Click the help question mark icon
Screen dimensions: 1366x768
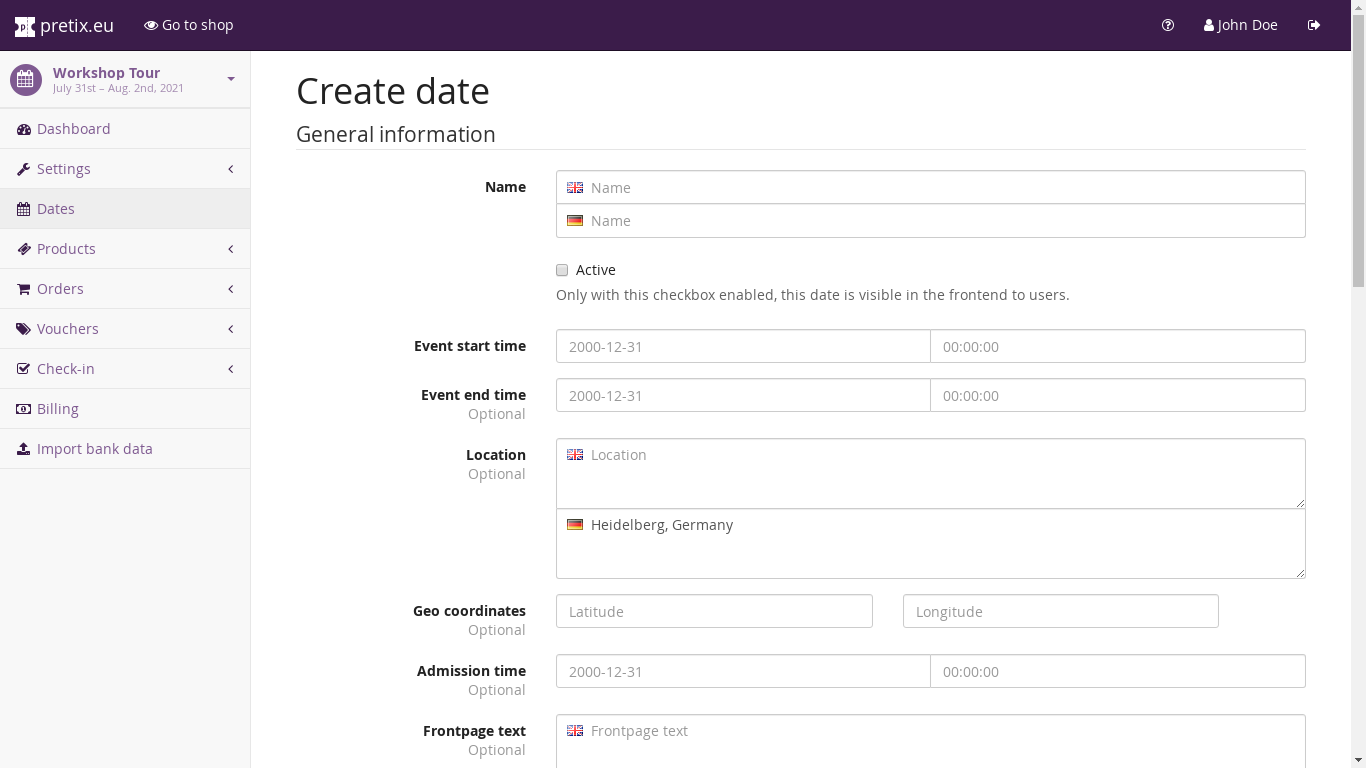(1168, 25)
